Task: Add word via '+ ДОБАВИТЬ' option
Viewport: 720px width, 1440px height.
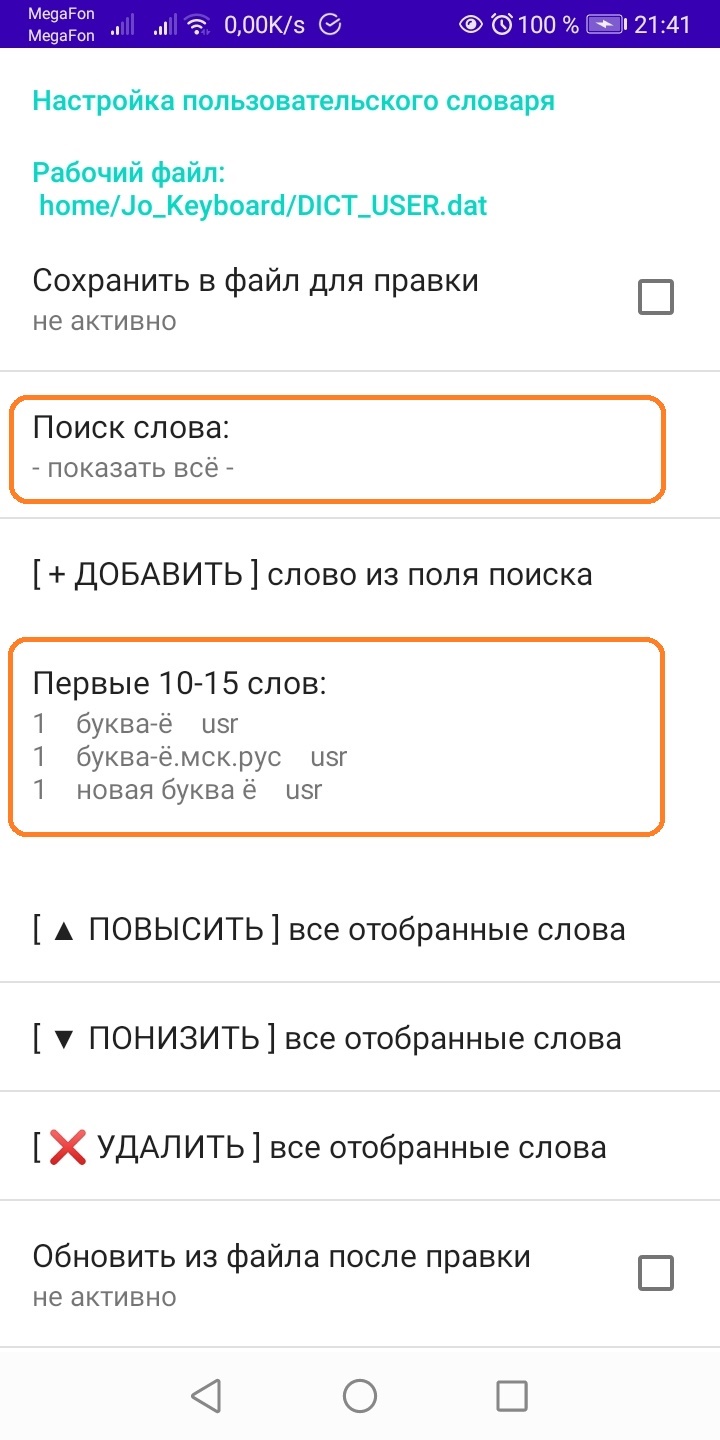Action: click(360, 574)
